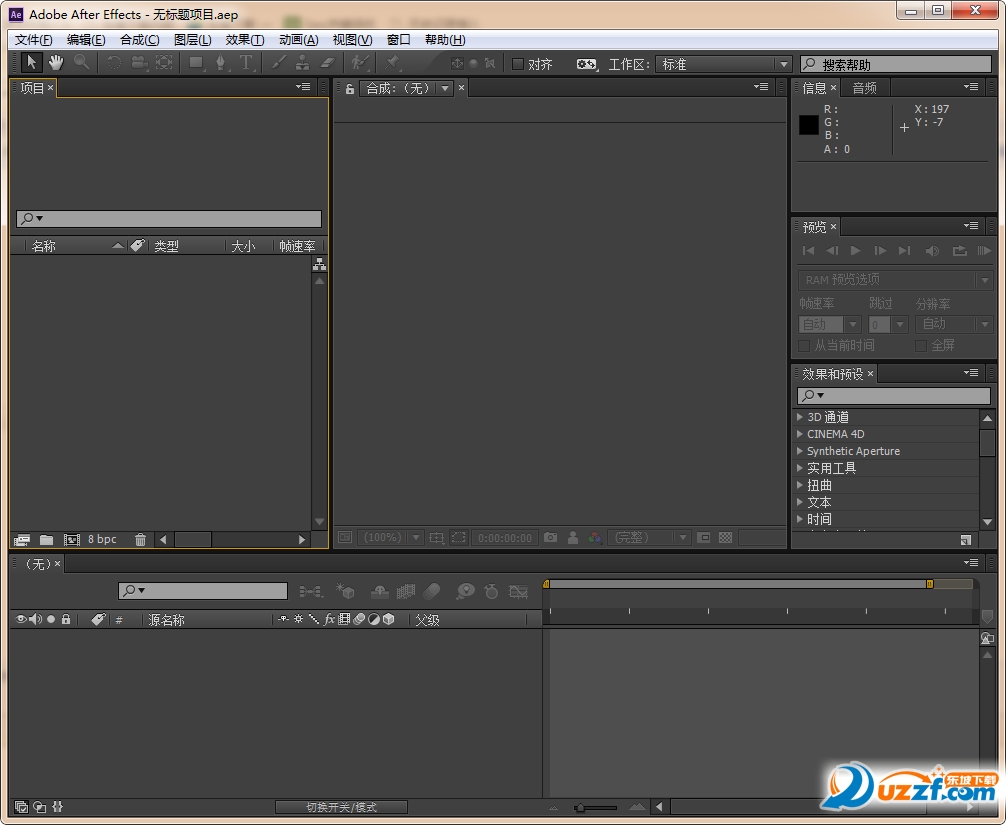Expand the 3D 通道 effects category
The height and width of the screenshot is (825, 1006).
pos(800,417)
